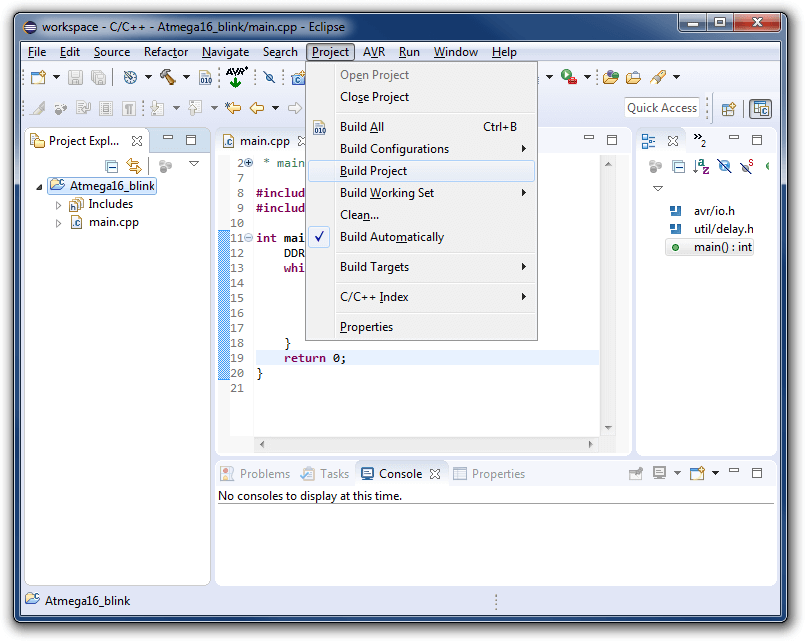The height and width of the screenshot is (642, 806).
Task: Switch to the Problems tab
Action: click(255, 473)
